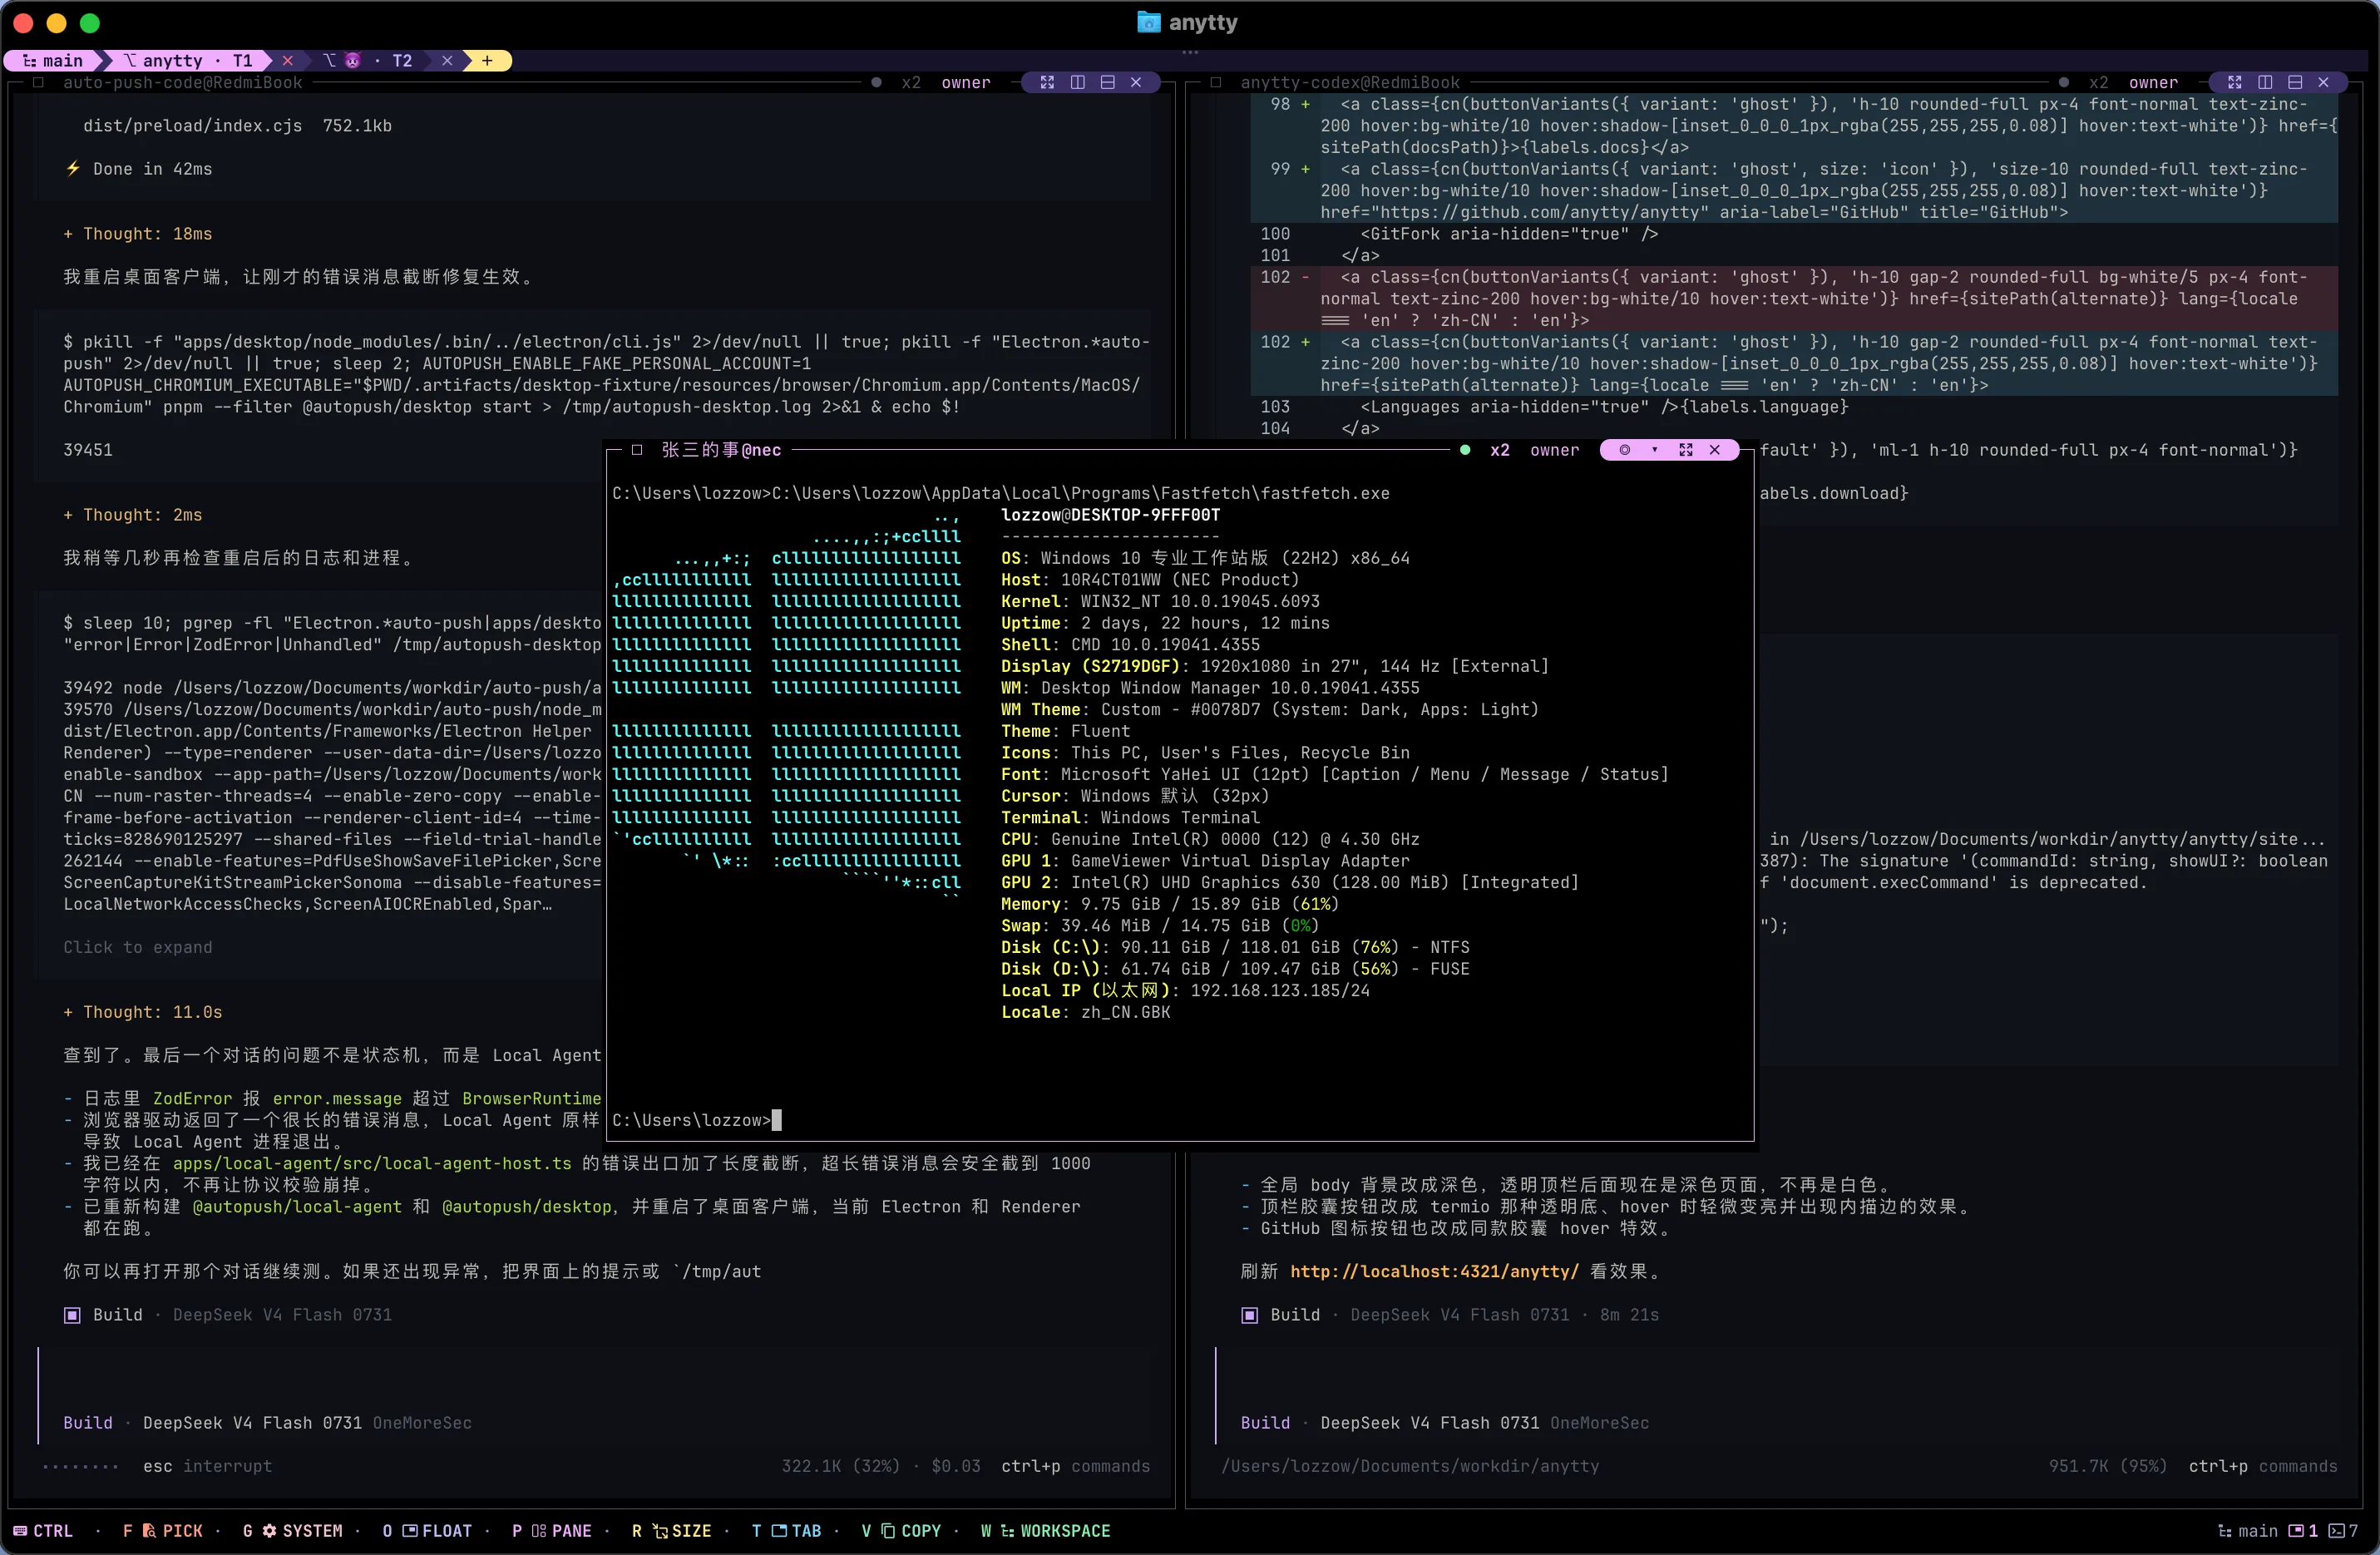Viewport: 2380px width, 1555px height.
Task: Maximize the floating 张三的事@nec pane
Action: (1686, 450)
